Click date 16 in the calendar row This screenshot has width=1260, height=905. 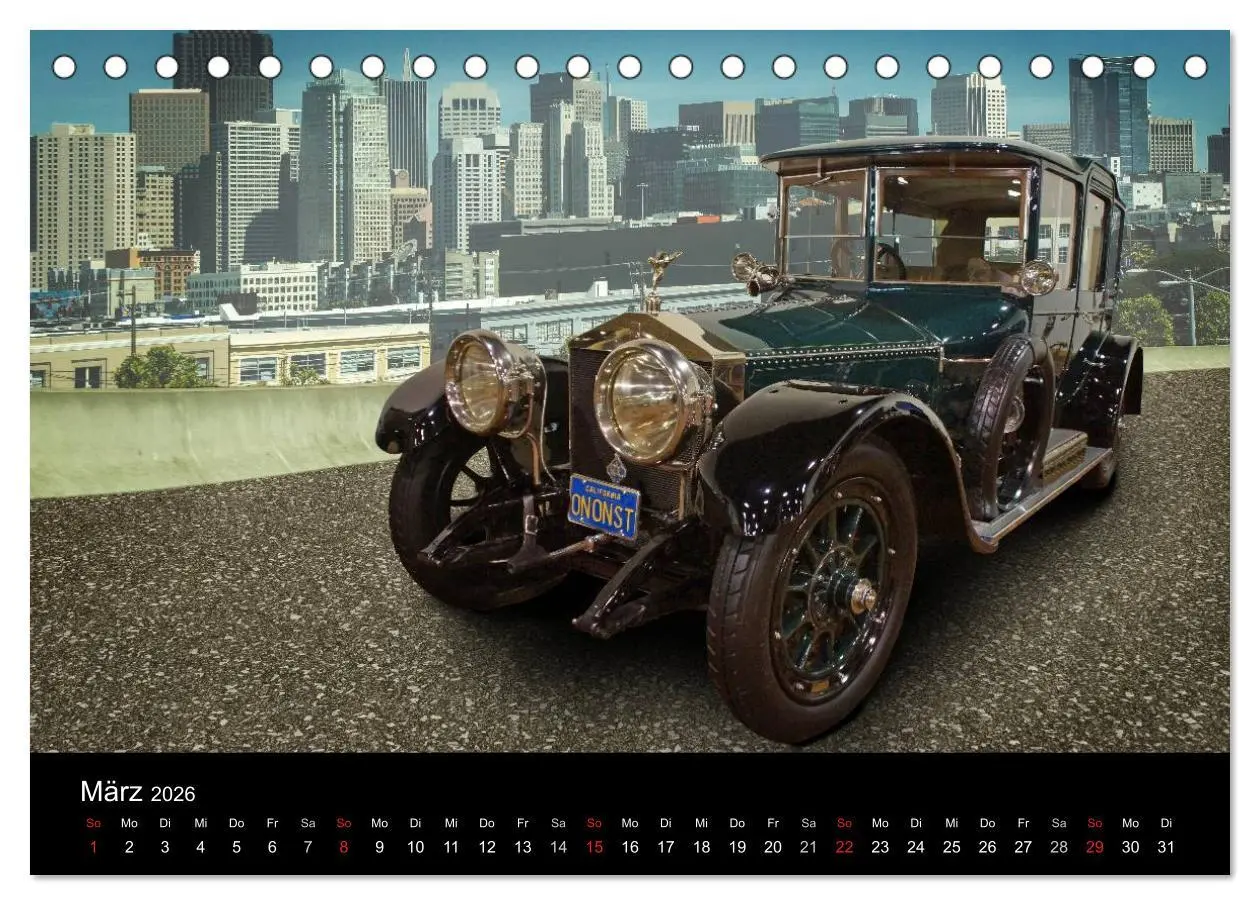pyautogui.click(x=630, y=847)
